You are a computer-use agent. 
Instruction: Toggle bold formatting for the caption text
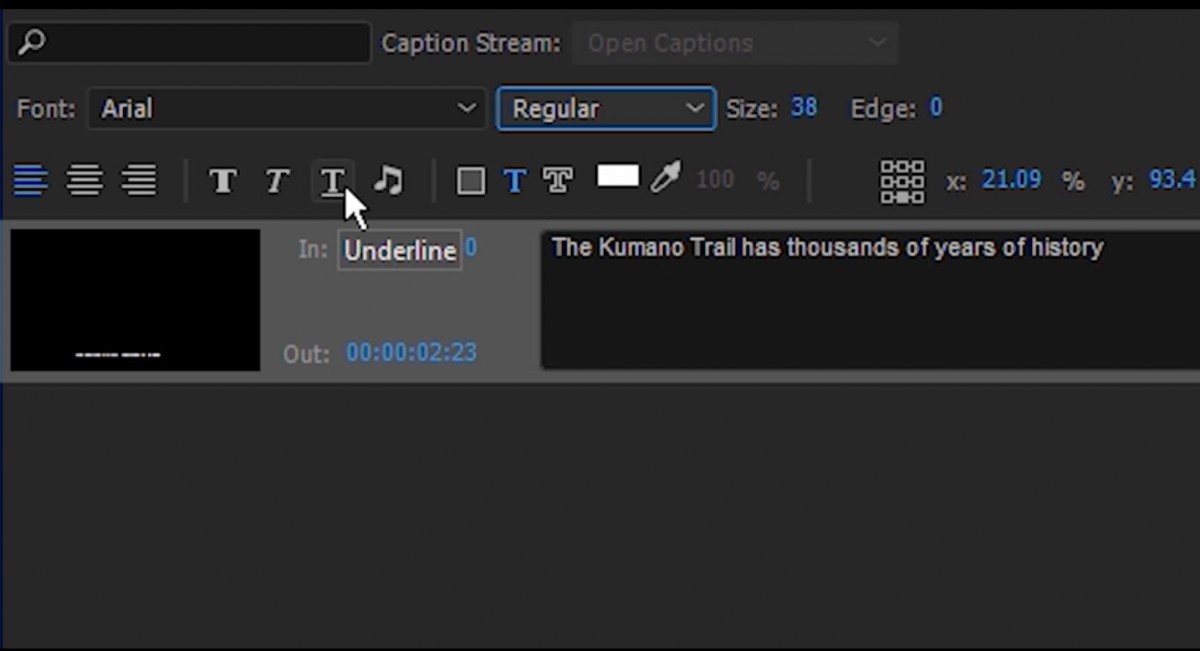pos(222,181)
